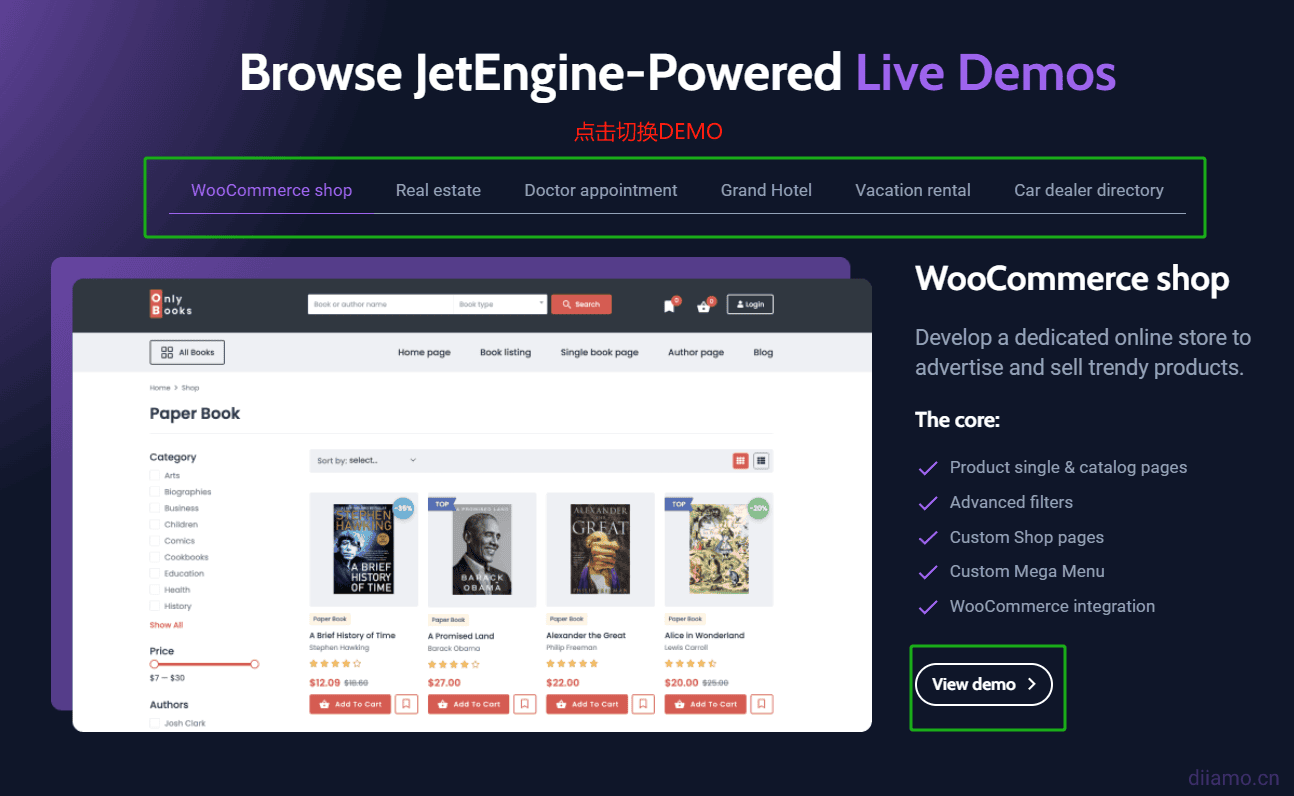The height and width of the screenshot is (796, 1294).
Task: Open the bookmarks wishlist icon in header
Action: [x=669, y=306]
